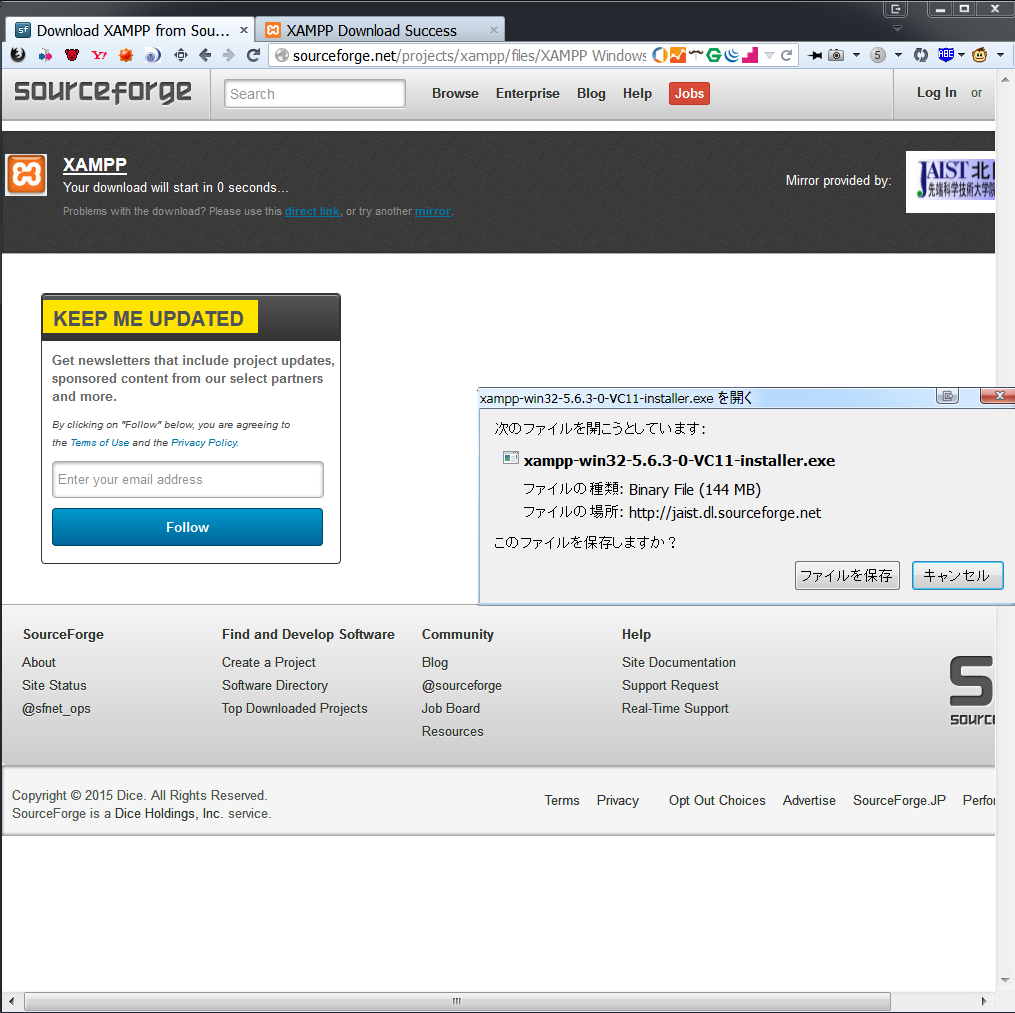Click the blue Follow button
The height and width of the screenshot is (1013, 1015).
tap(188, 527)
